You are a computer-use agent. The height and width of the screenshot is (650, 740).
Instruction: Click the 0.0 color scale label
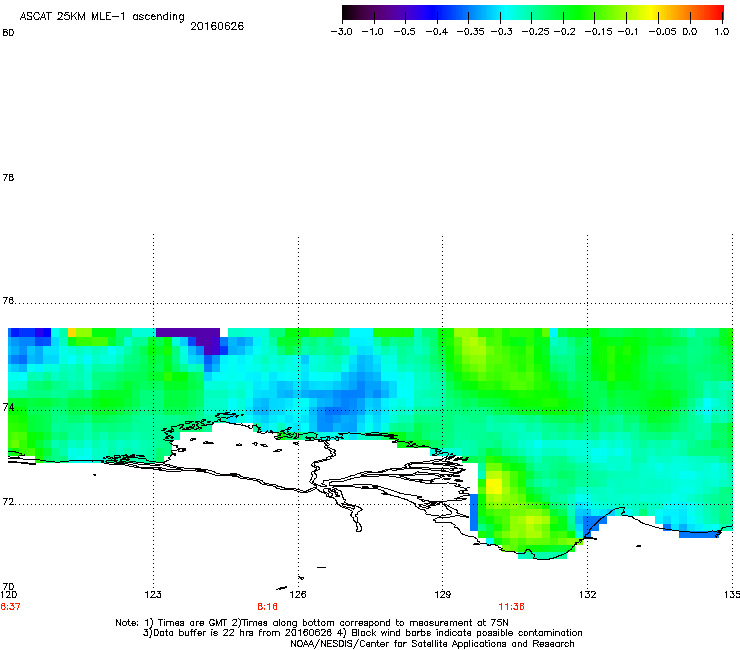pos(690,32)
